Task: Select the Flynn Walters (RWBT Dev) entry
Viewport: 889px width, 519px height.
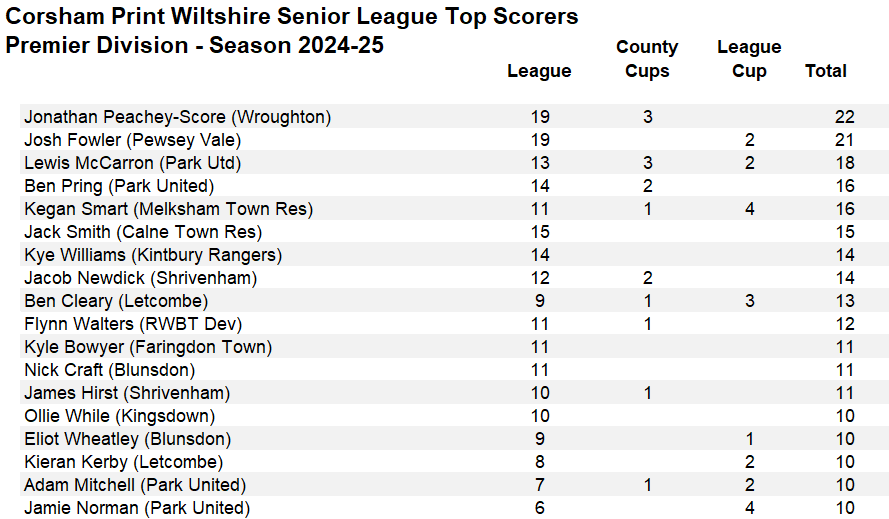Action: click(x=133, y=324)
